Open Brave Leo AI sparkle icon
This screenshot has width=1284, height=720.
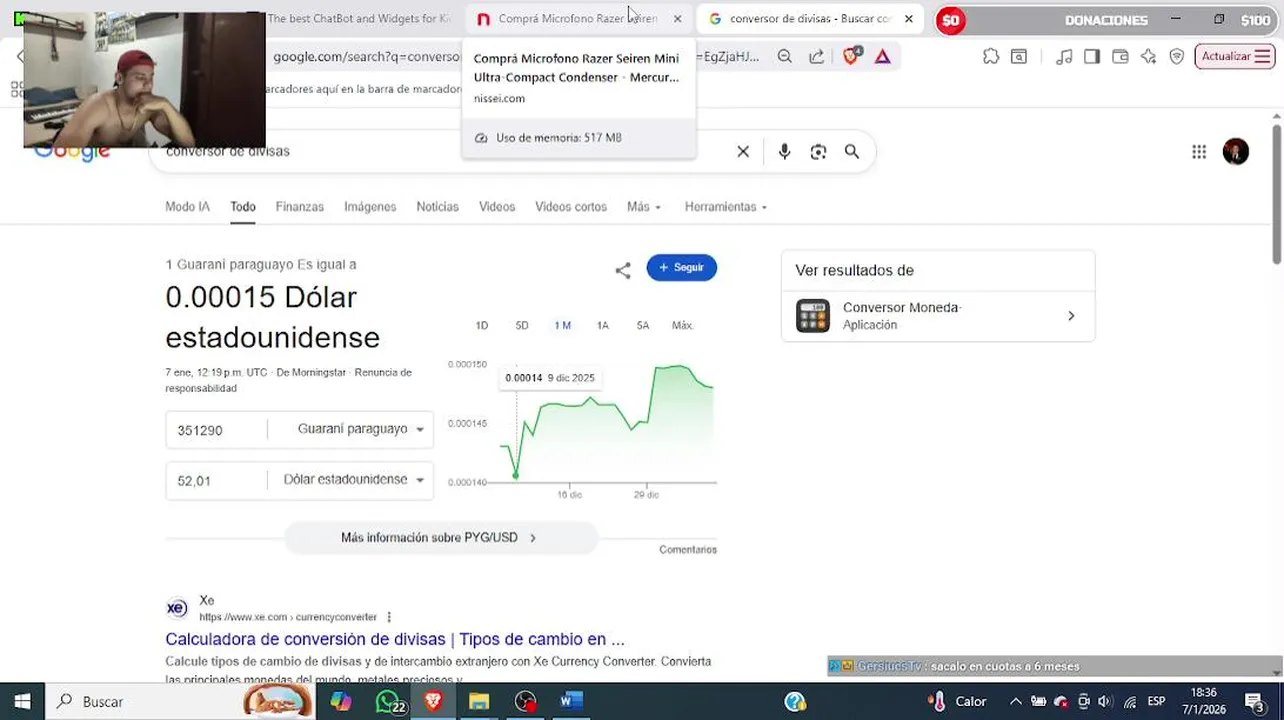(x=1148, y=57)
